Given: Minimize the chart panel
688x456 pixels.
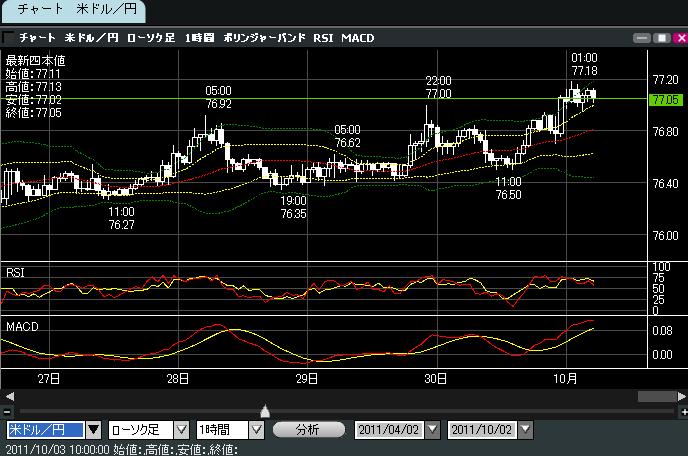Looking at the screenshot, I should [x=643, y=37].
